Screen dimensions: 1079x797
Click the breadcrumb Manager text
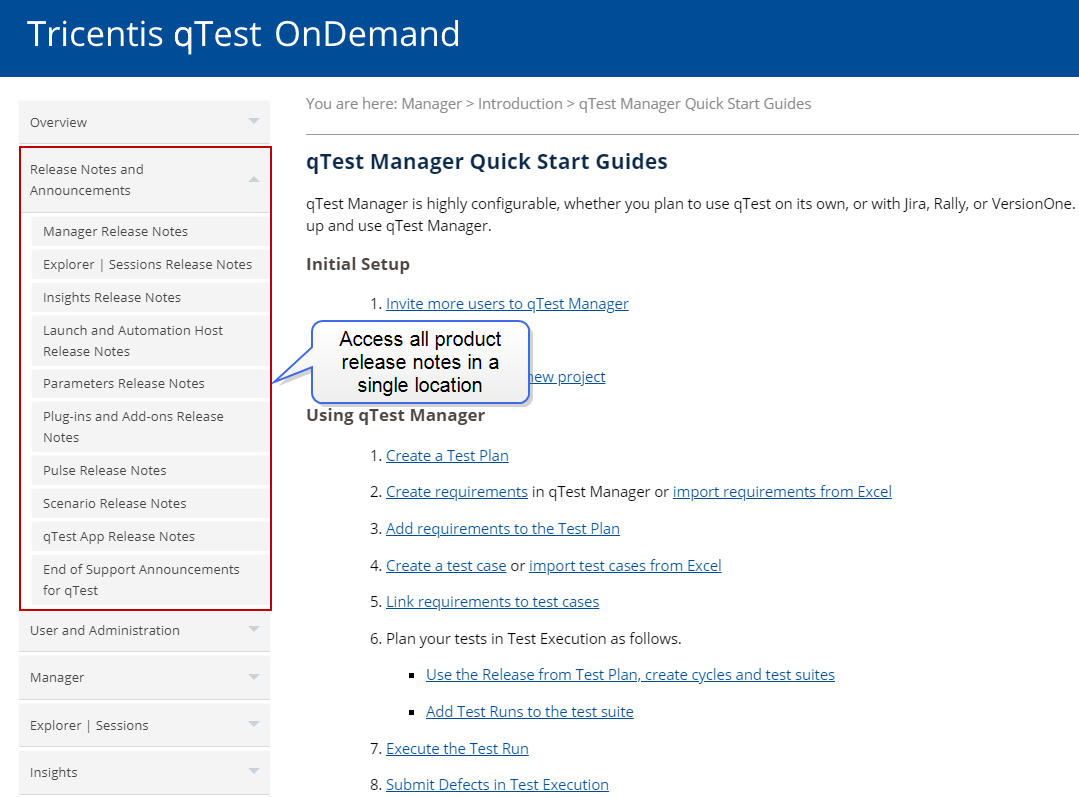pyautogui.click(x=431, y=104)
